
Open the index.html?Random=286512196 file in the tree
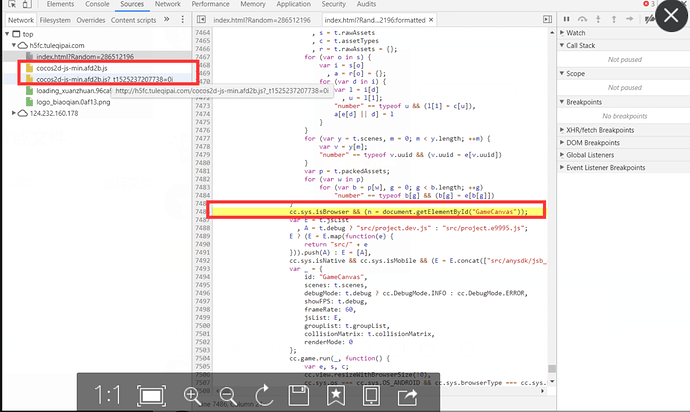tap(85, 56)
